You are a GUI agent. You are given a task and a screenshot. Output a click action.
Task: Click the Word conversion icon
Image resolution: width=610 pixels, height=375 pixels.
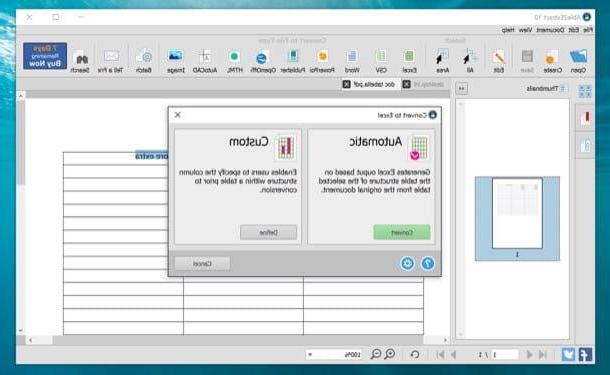(x=352, y=57)
